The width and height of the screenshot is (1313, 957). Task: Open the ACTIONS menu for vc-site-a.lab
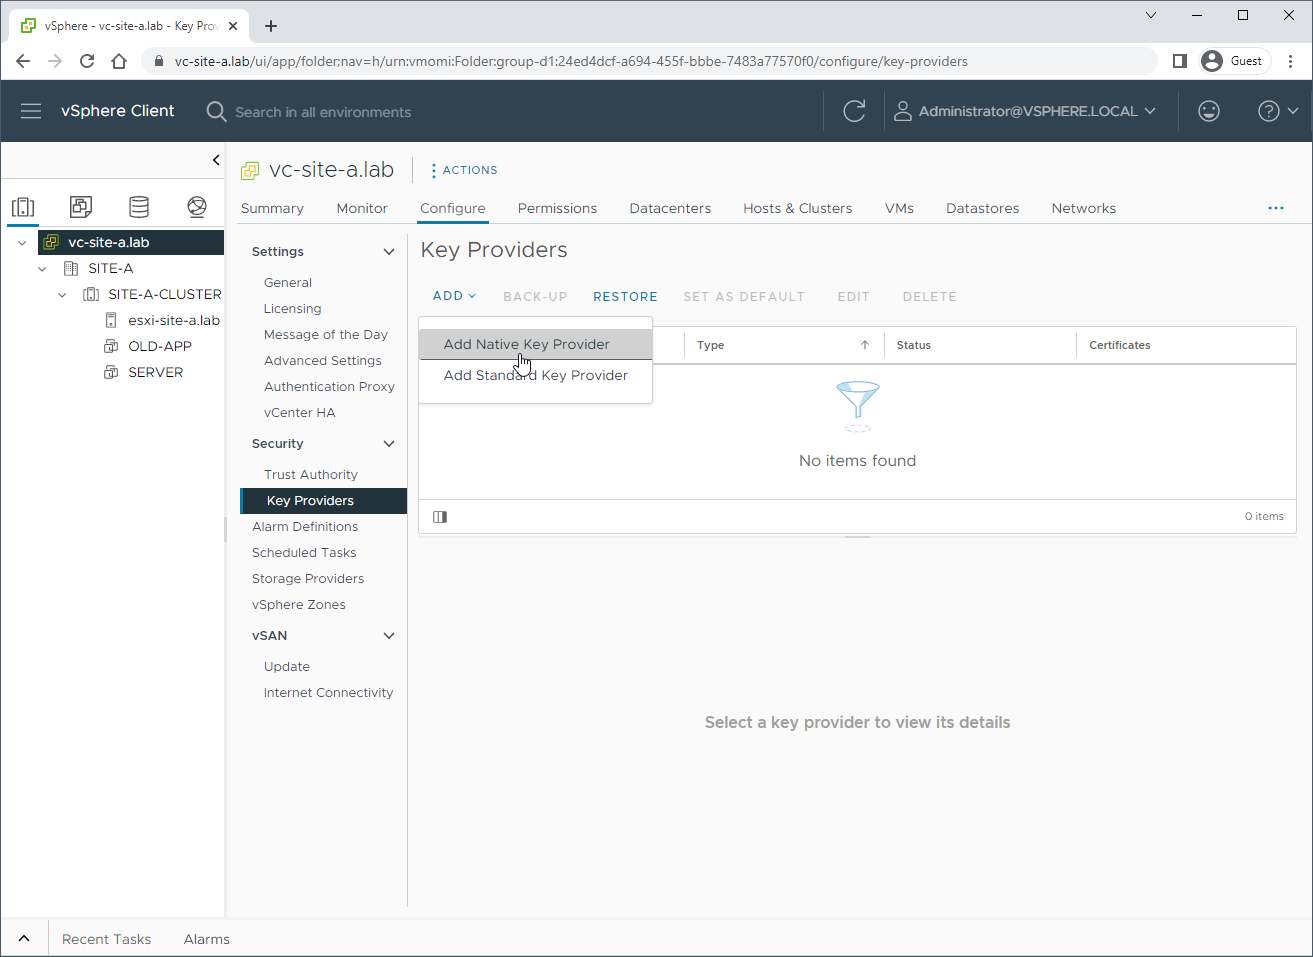(464, 170)
